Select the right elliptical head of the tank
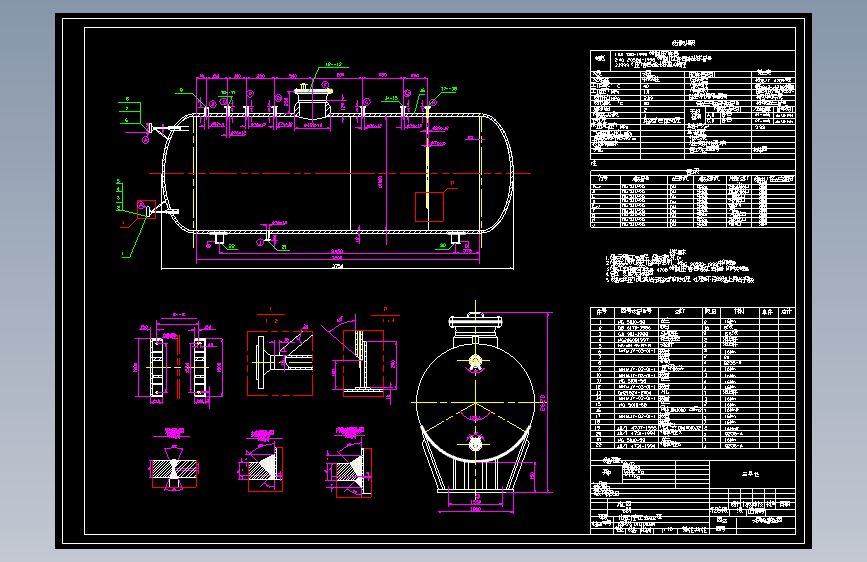Screen dimensions: 867x562 [498, 173]
